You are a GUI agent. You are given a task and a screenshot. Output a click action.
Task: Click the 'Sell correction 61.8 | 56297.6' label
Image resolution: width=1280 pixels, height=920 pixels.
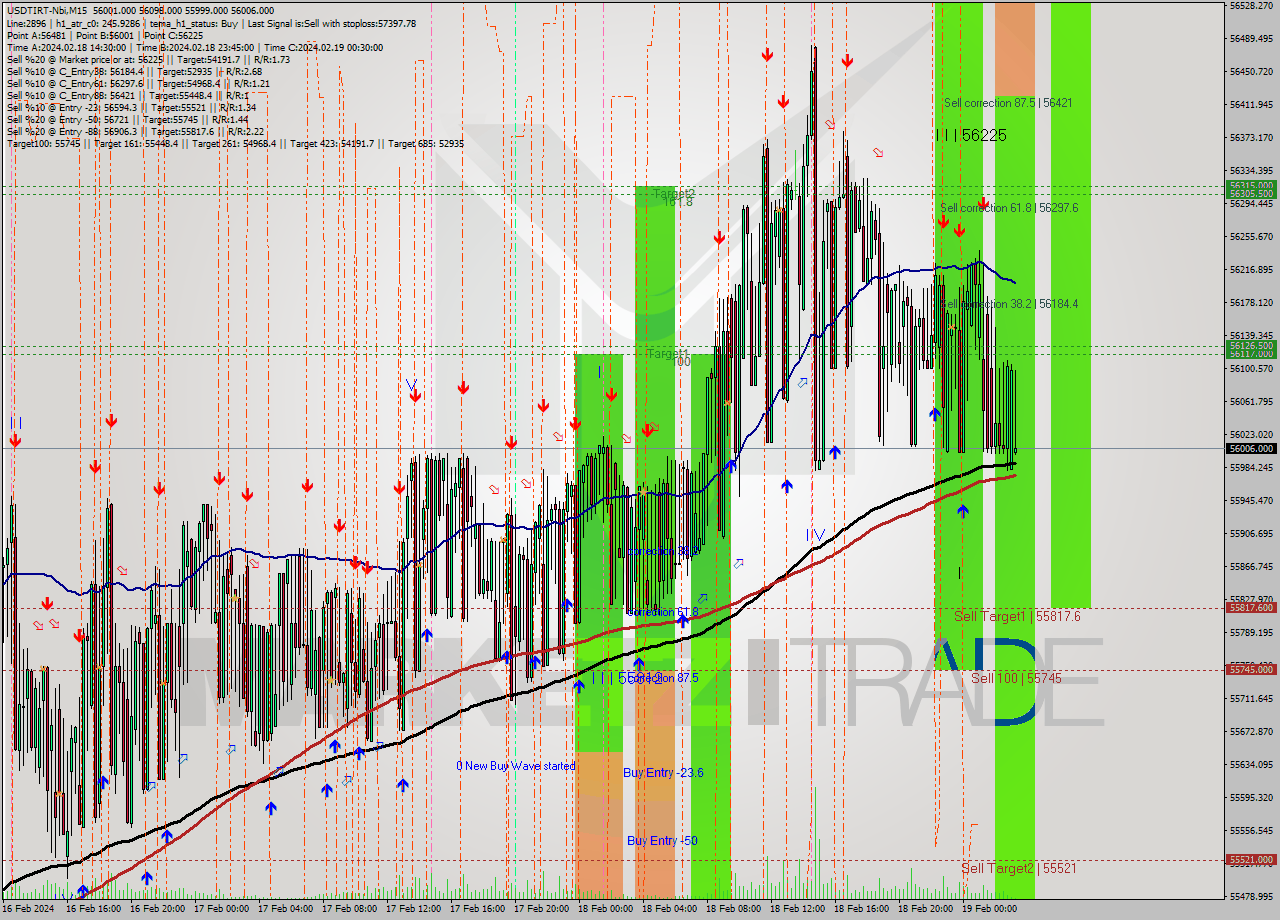click(x=1009, y=208)
